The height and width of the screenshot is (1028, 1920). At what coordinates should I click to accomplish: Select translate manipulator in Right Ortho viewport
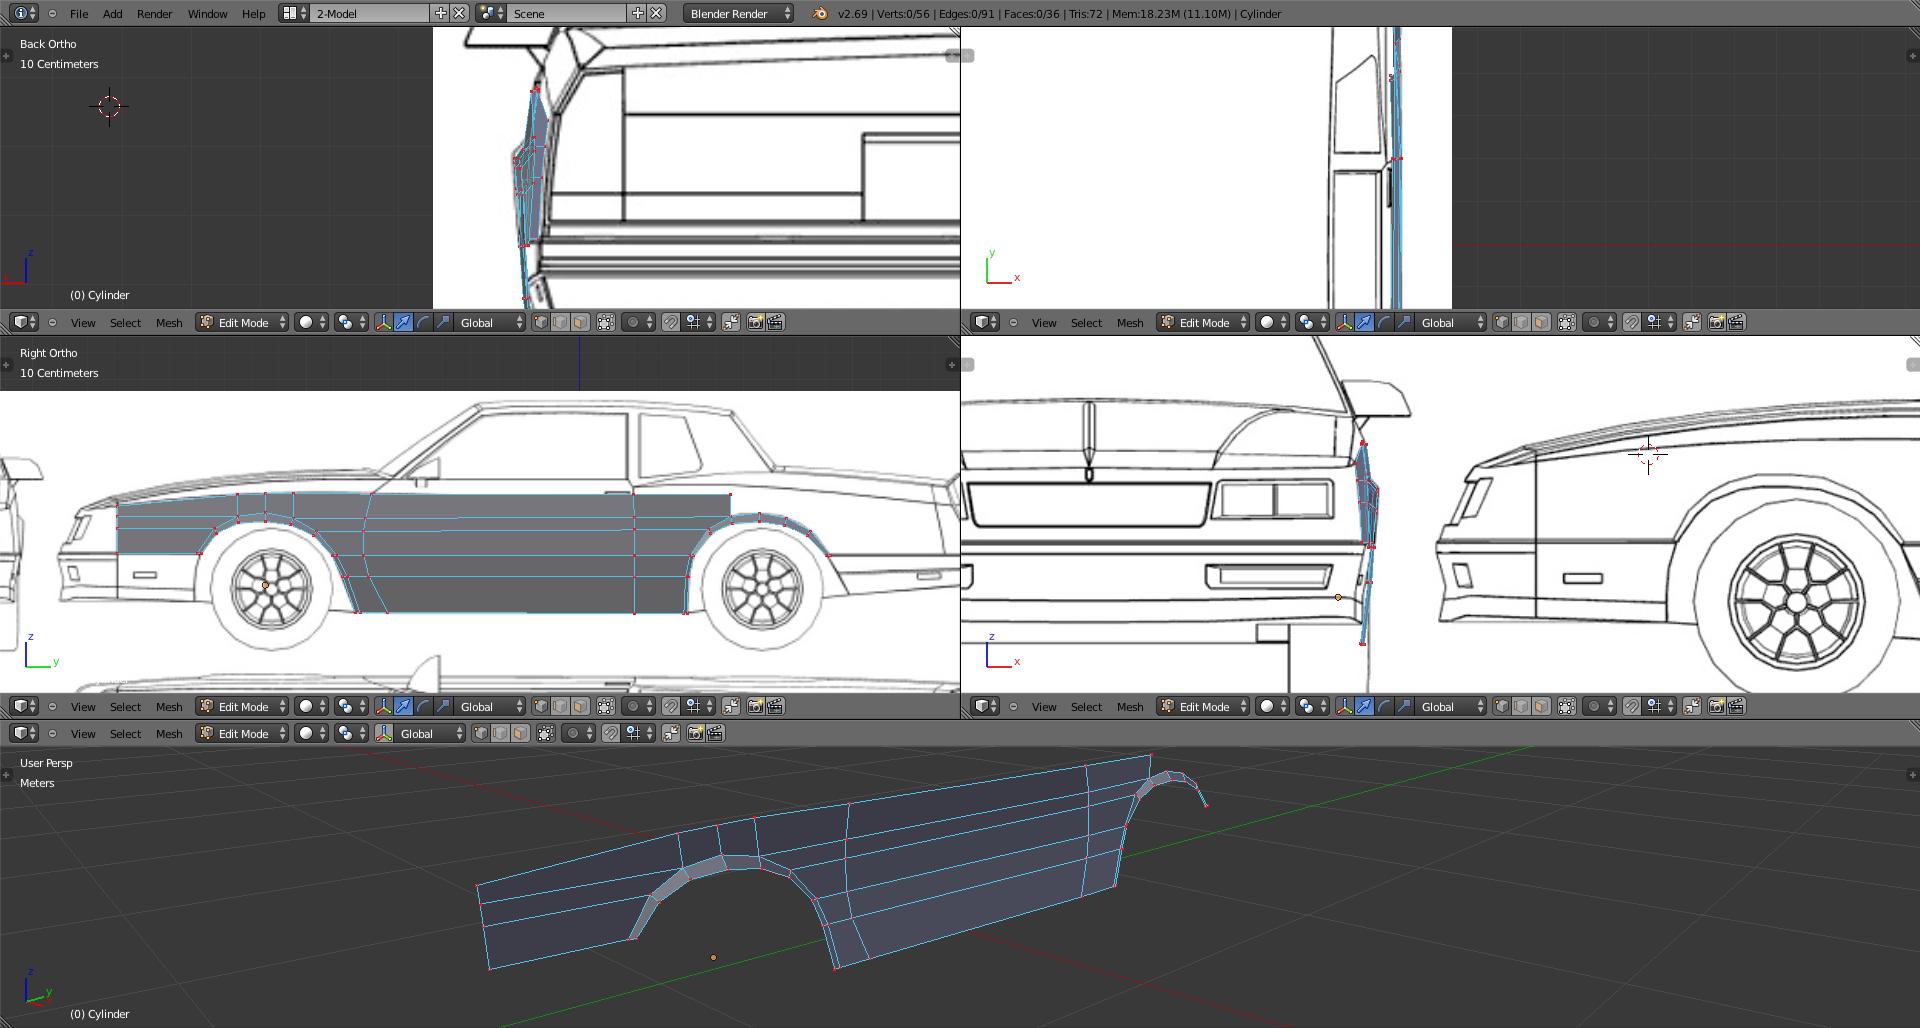403,706
